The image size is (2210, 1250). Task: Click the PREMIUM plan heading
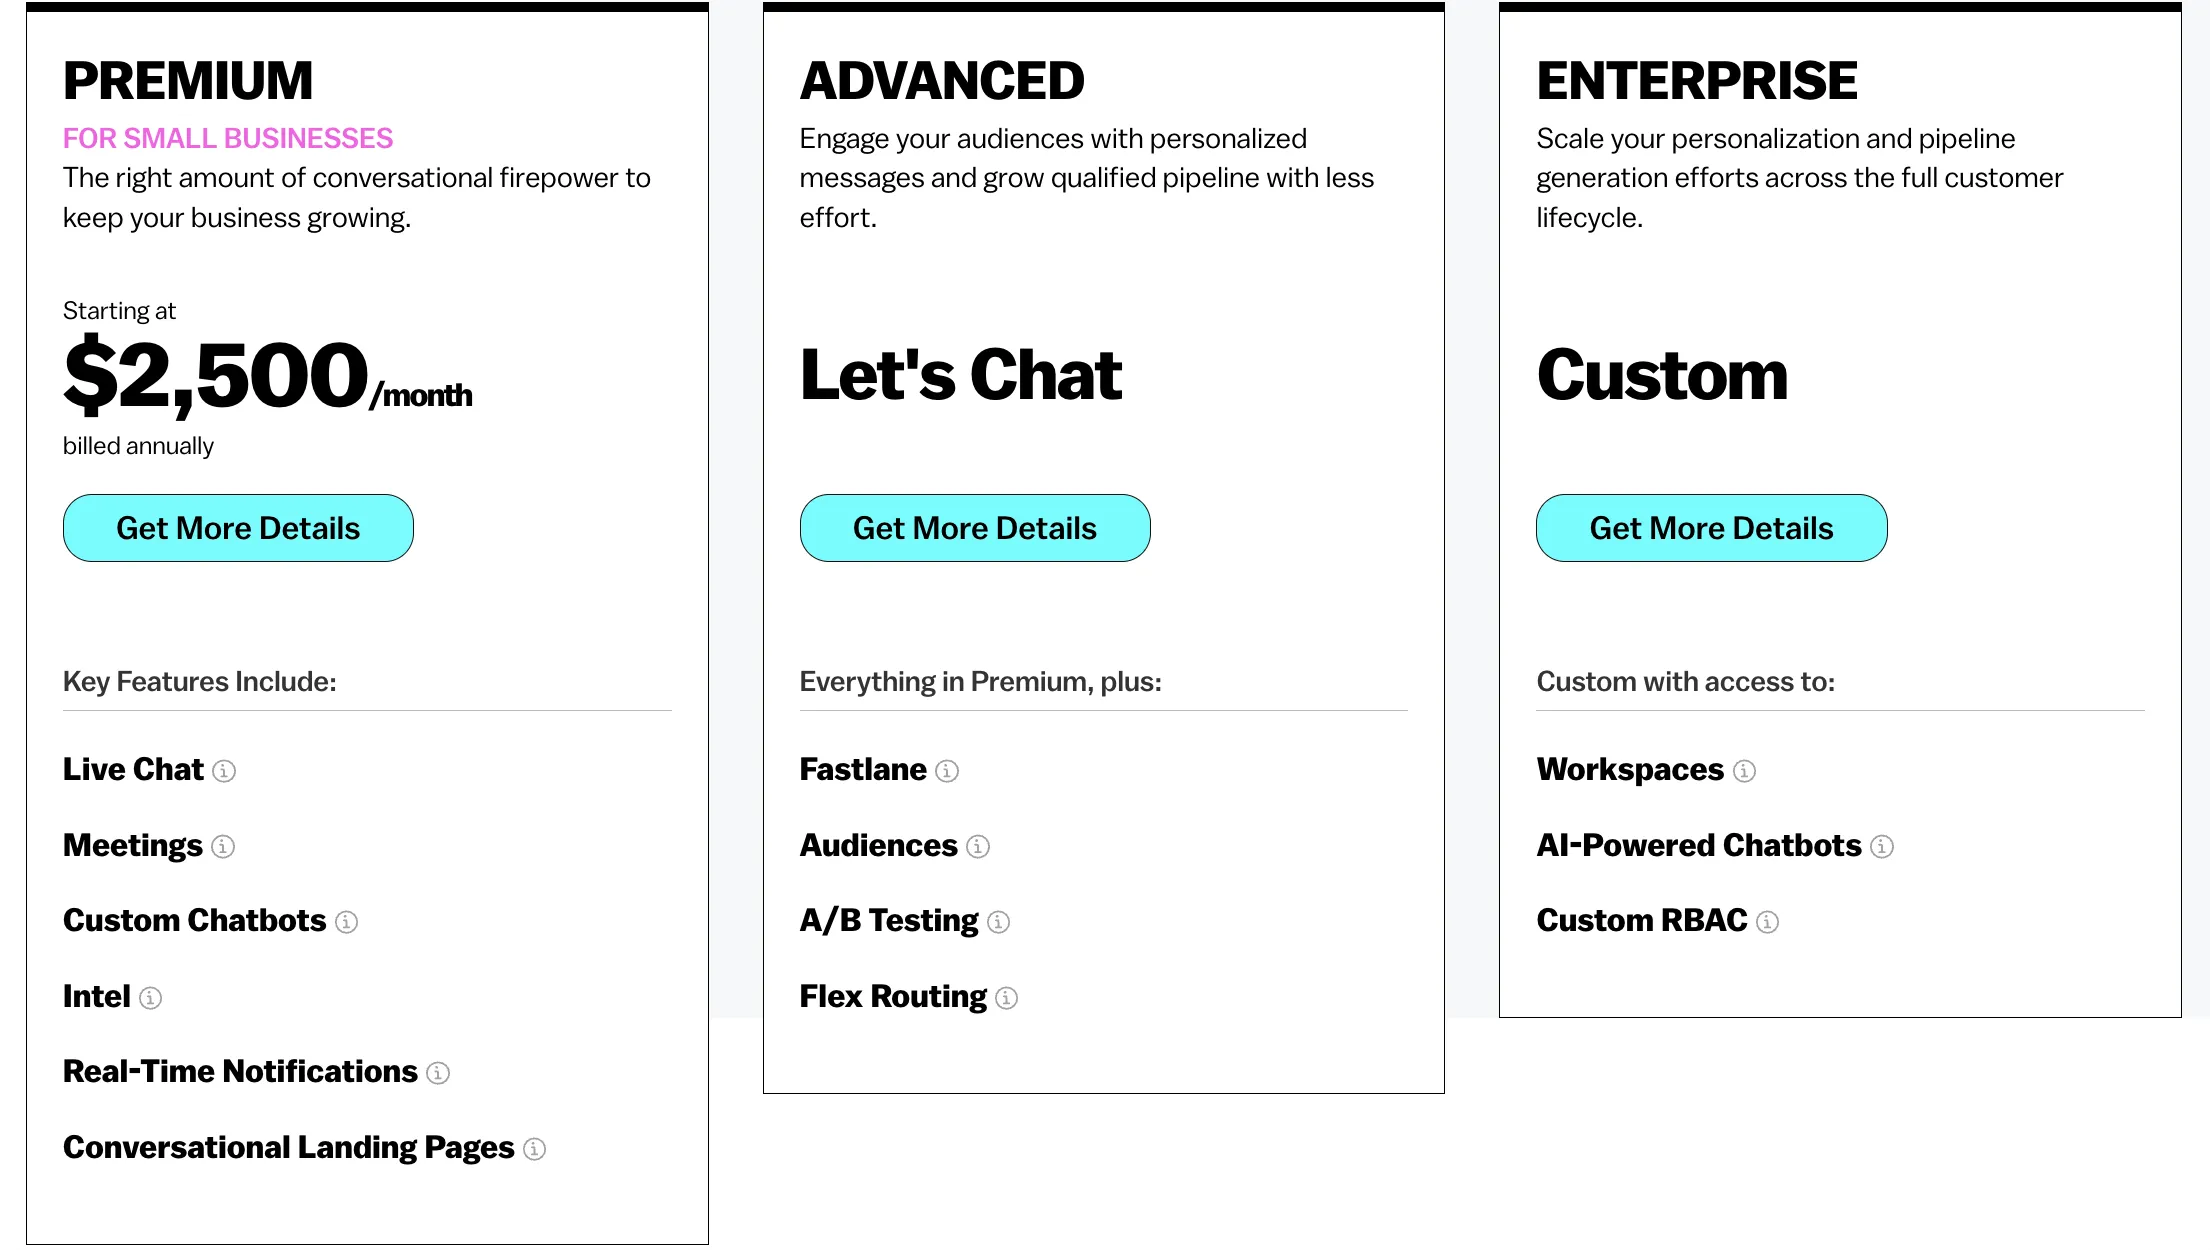[188, 81]
